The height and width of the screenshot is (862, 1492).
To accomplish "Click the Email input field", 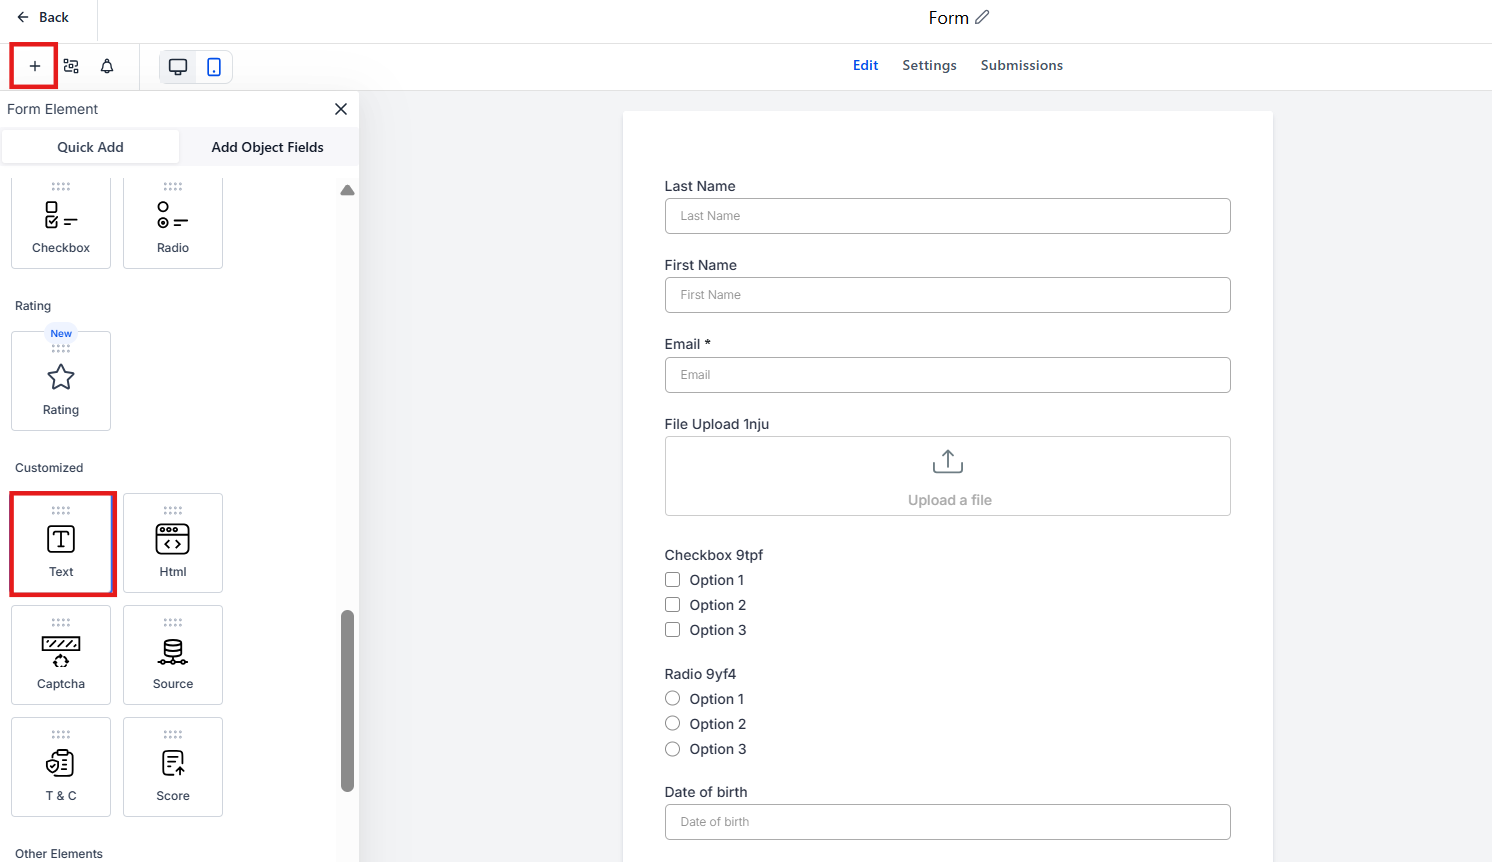I will (947, 375).
